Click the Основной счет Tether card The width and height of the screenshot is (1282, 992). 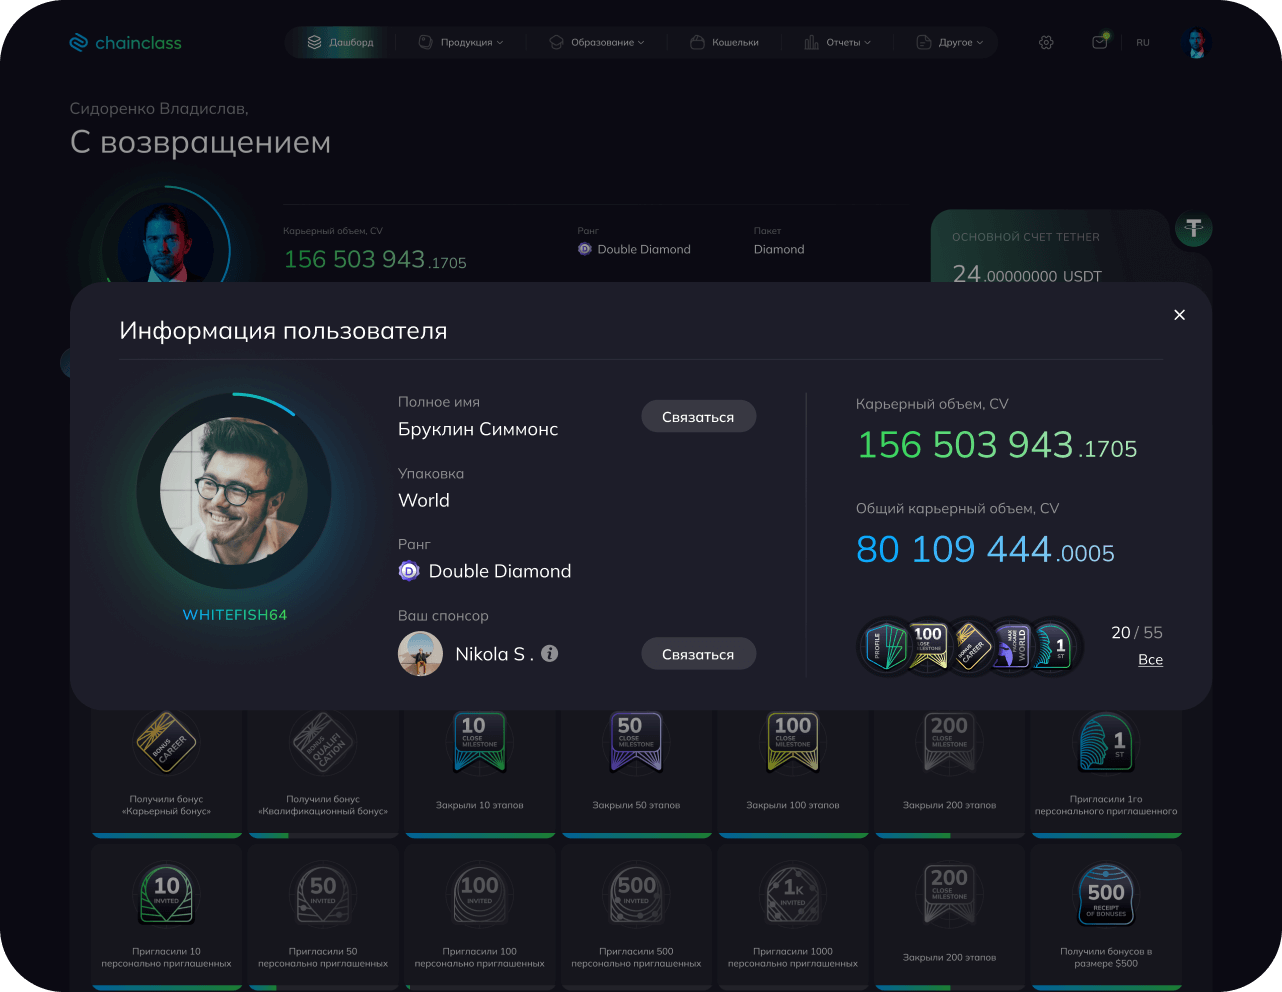1049,248
